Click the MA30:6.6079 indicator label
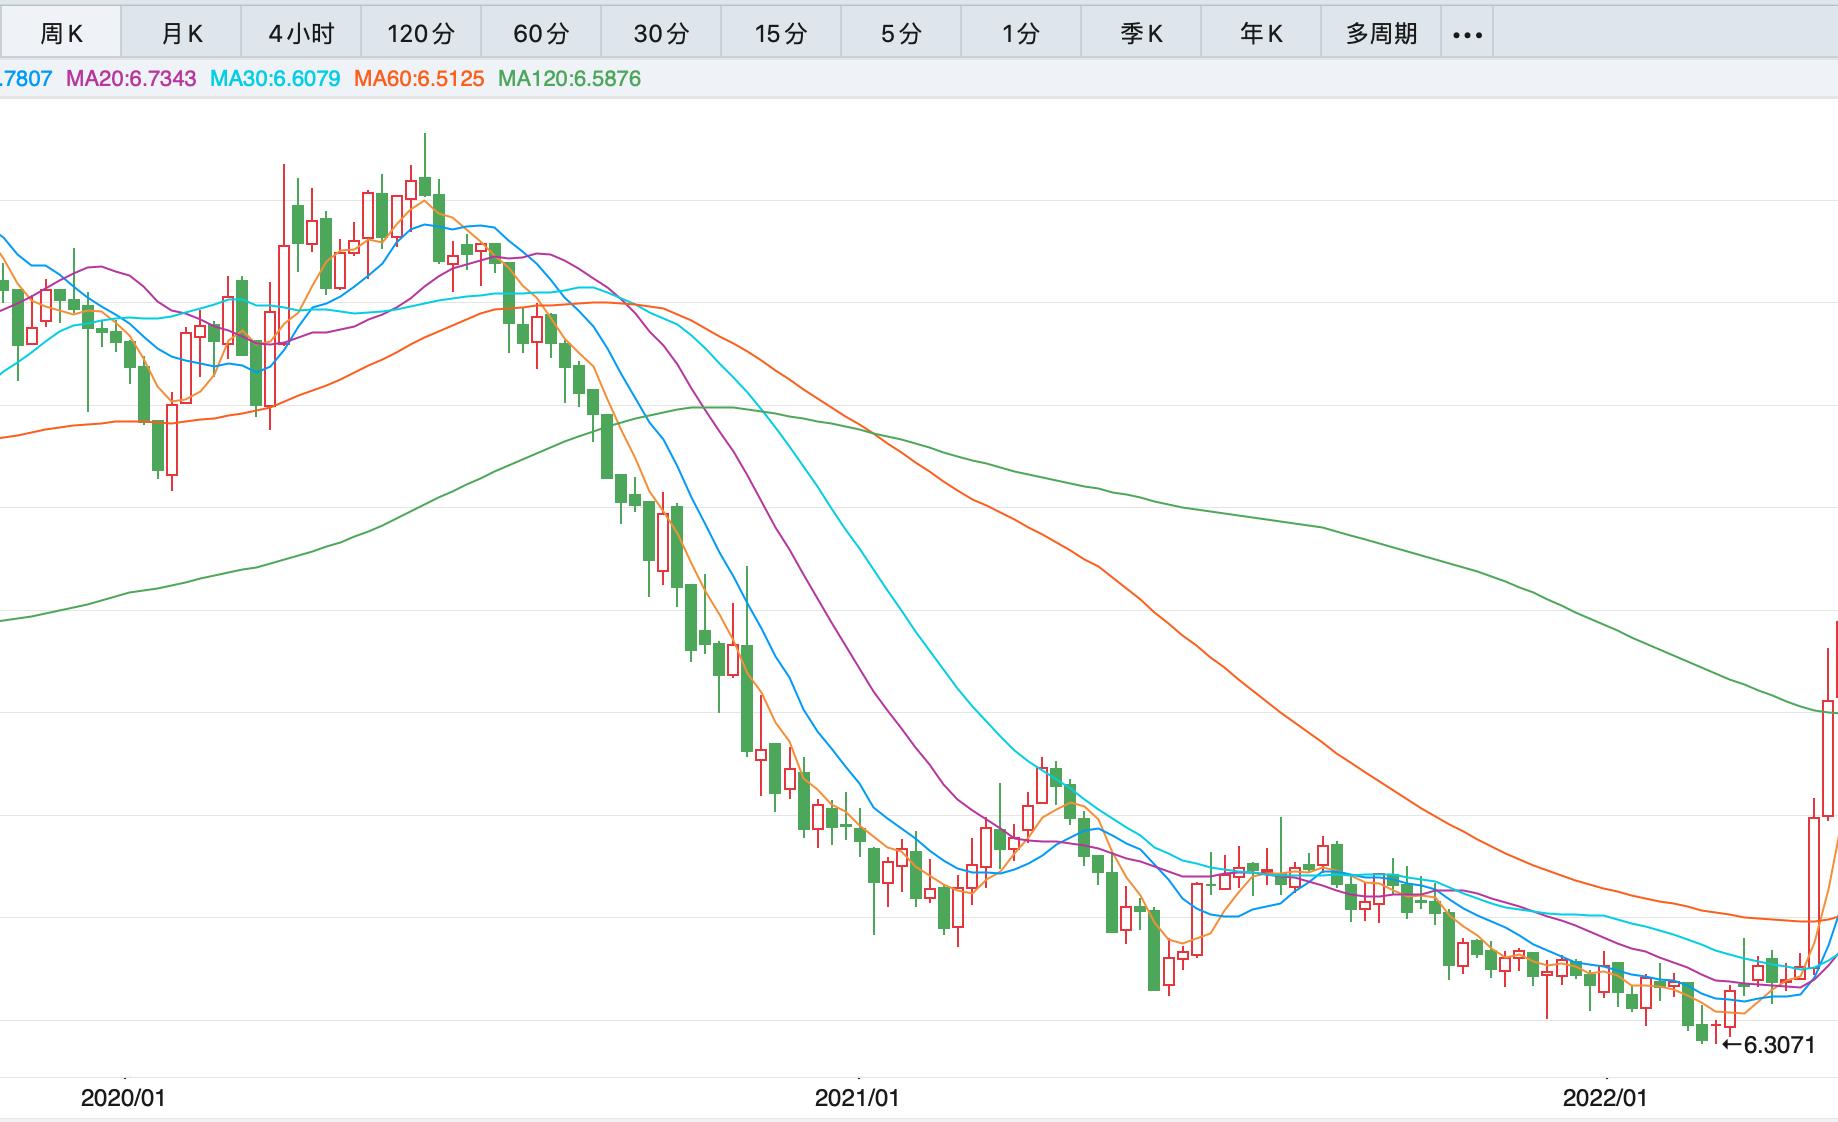The image size is (1838, 1122). point(275,79)
